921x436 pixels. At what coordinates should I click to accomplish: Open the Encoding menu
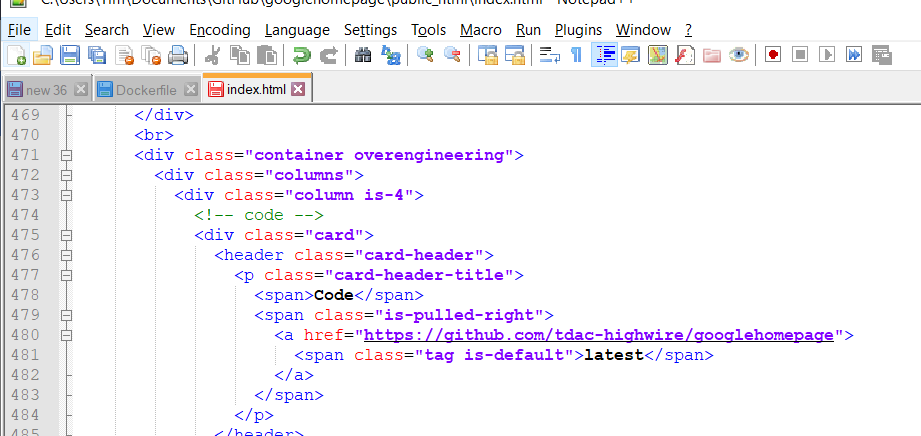click(220, 29)
